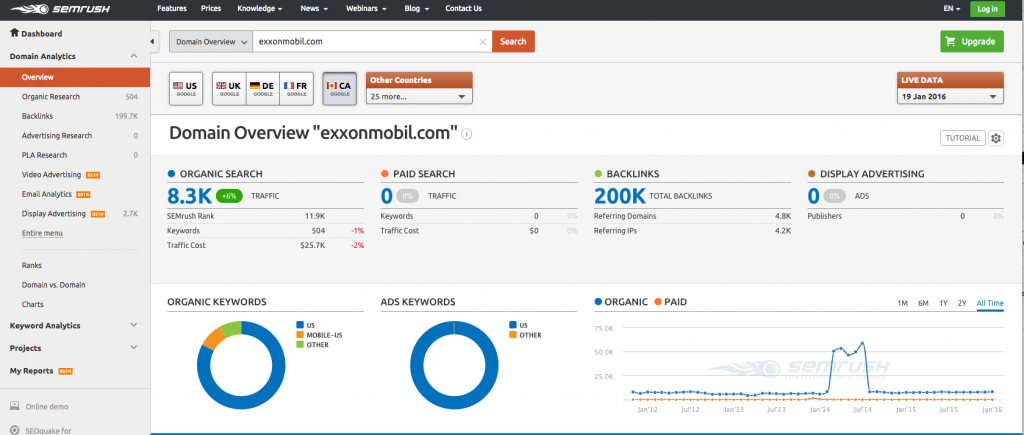The height and width of the screenshot is (435, 1024).
Task: Select 1Y chart time range
Action: click(943, 303)
